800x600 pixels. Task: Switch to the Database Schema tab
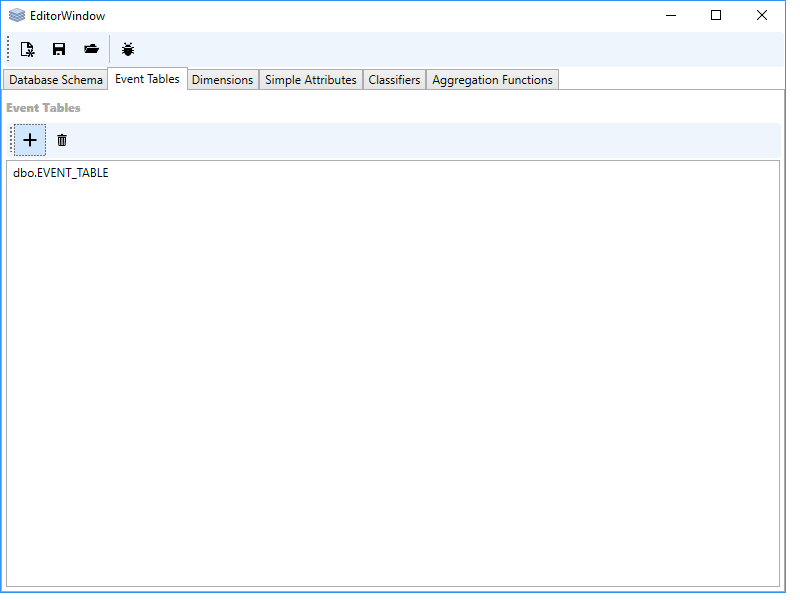point(56,80)
